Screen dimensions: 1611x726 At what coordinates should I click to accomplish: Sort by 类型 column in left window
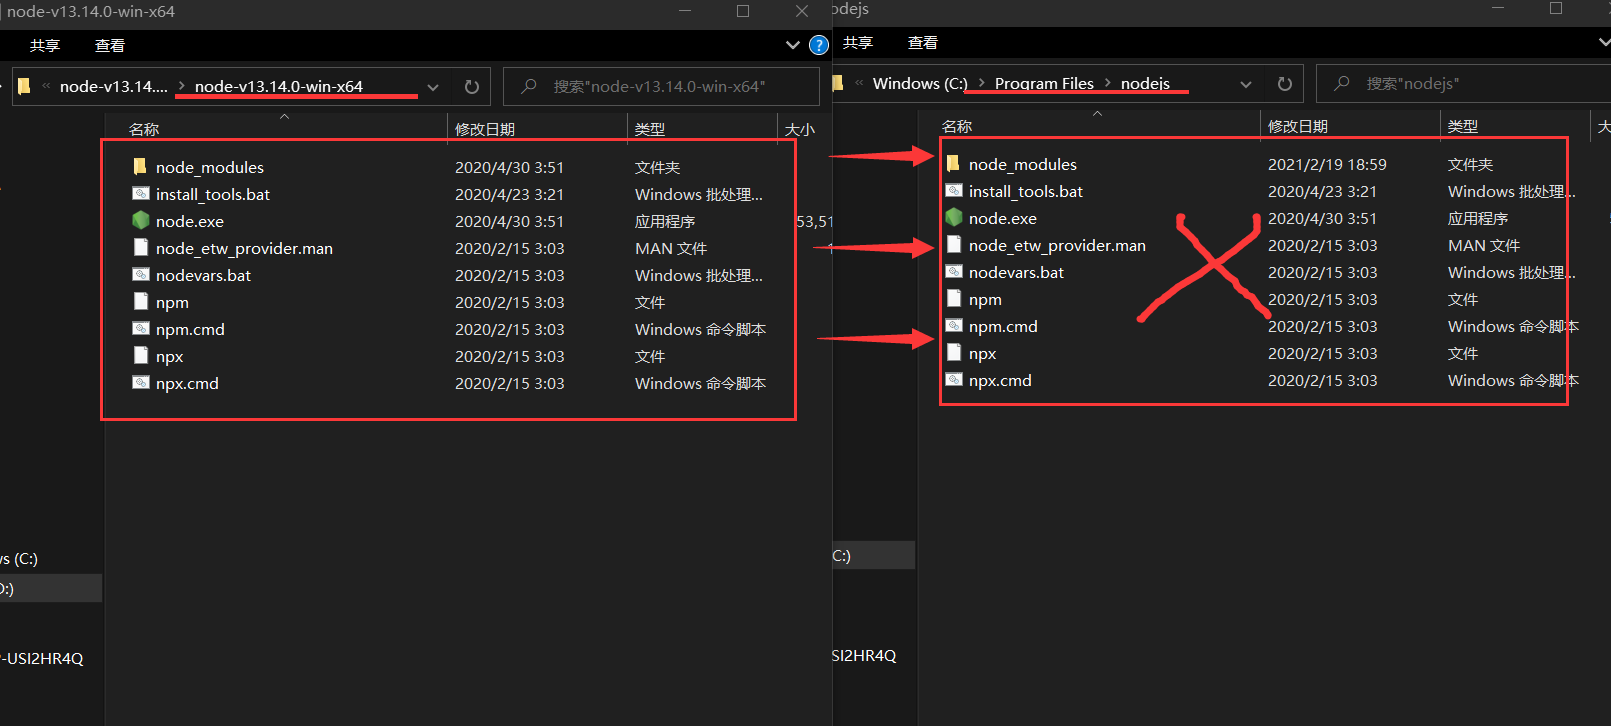(650, 129)
